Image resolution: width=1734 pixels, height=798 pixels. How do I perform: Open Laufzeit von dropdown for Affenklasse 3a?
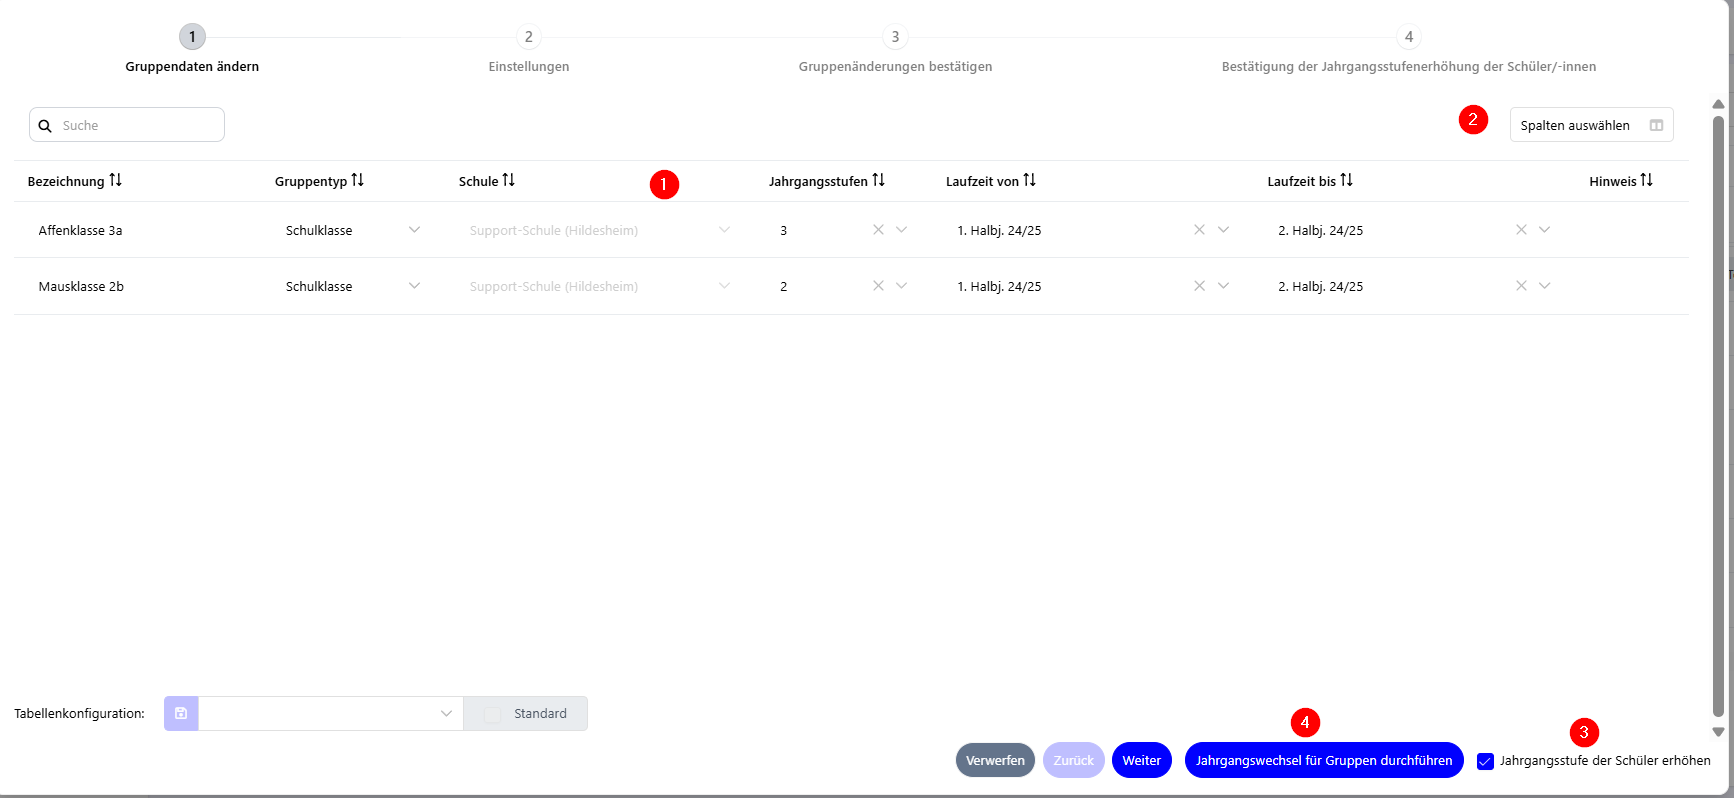[x=1223, y=230]
